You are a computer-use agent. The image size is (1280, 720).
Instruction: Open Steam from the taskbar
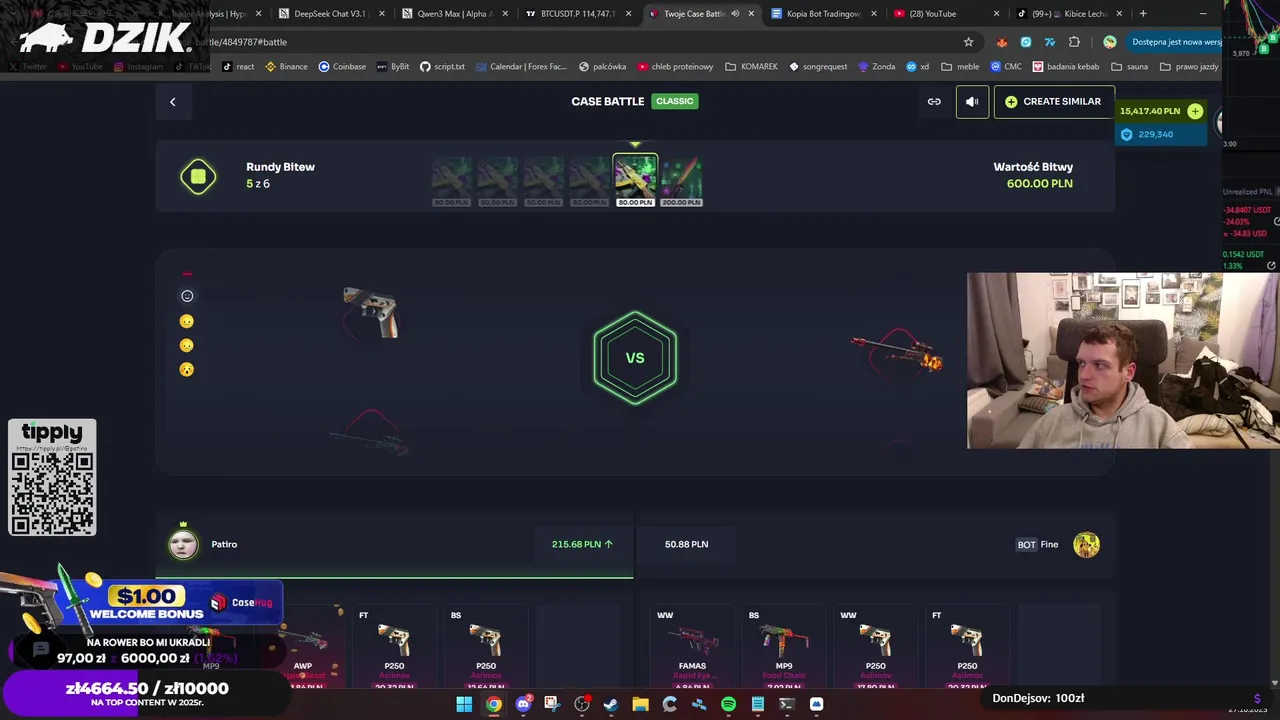611,704
